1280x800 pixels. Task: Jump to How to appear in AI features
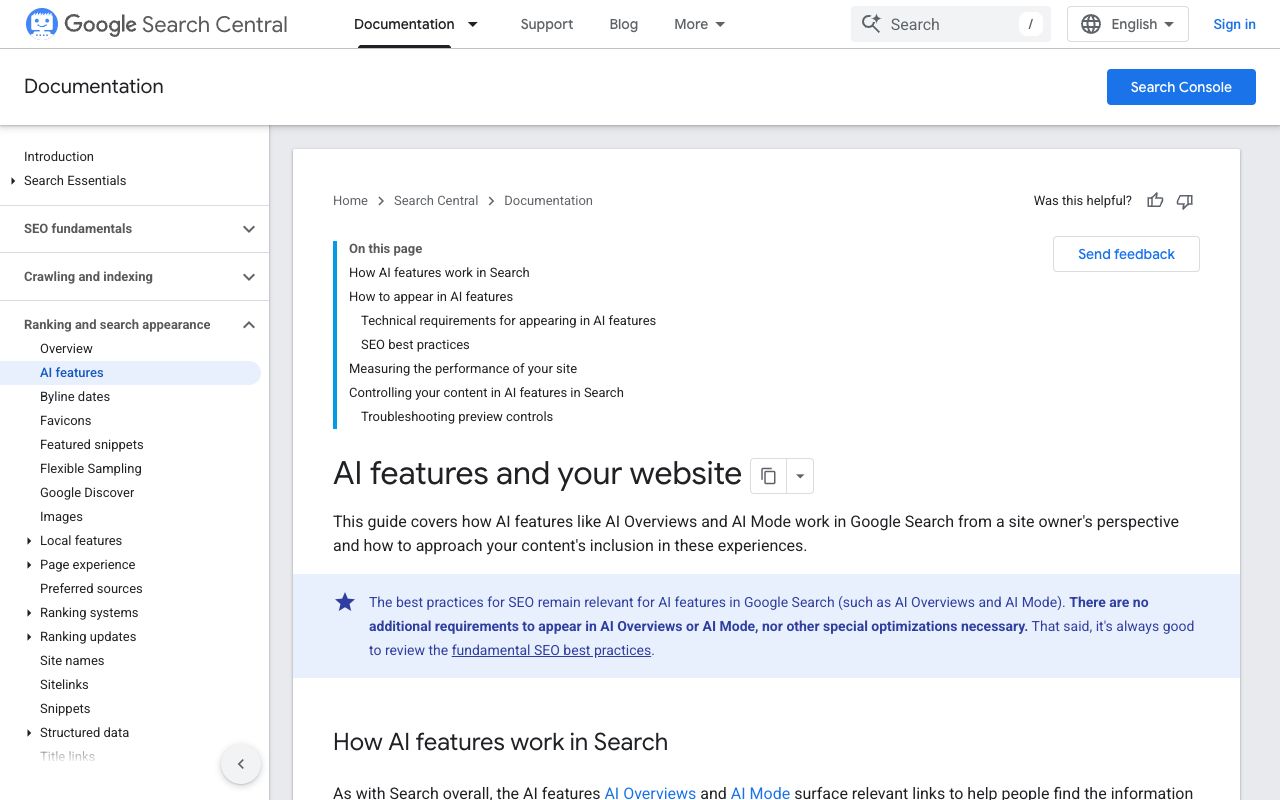[x=431, y=297]
